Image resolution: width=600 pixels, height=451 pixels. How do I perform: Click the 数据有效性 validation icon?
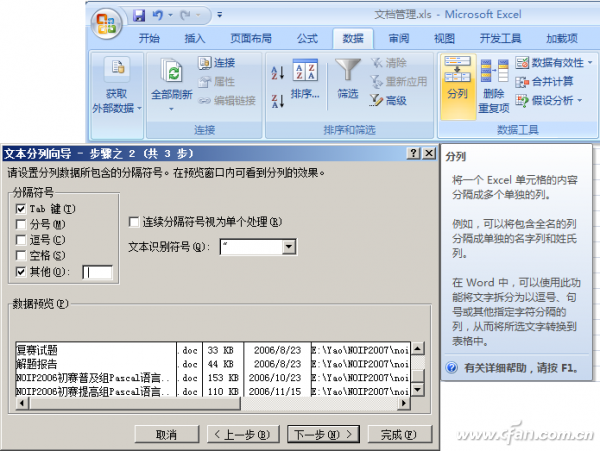pos(522,63)
